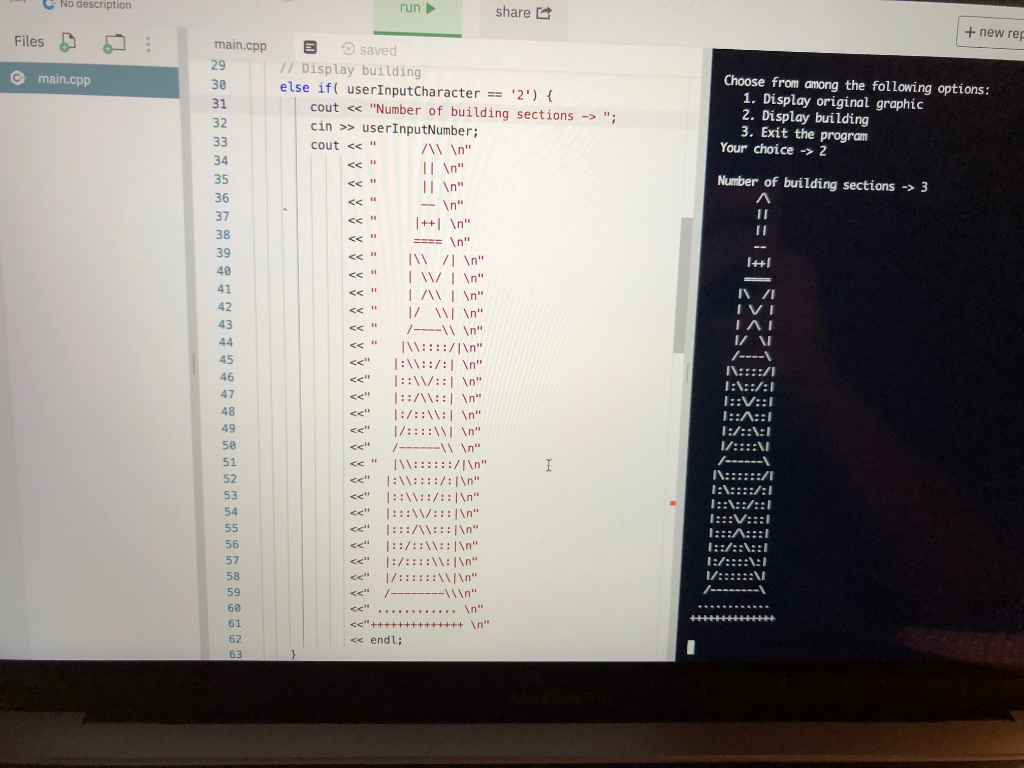The width and height of the screenshot is (1024, 768).
Task: Click the hamburger icon on the main.cpp editor tab
Action: [x=309, y=46]
